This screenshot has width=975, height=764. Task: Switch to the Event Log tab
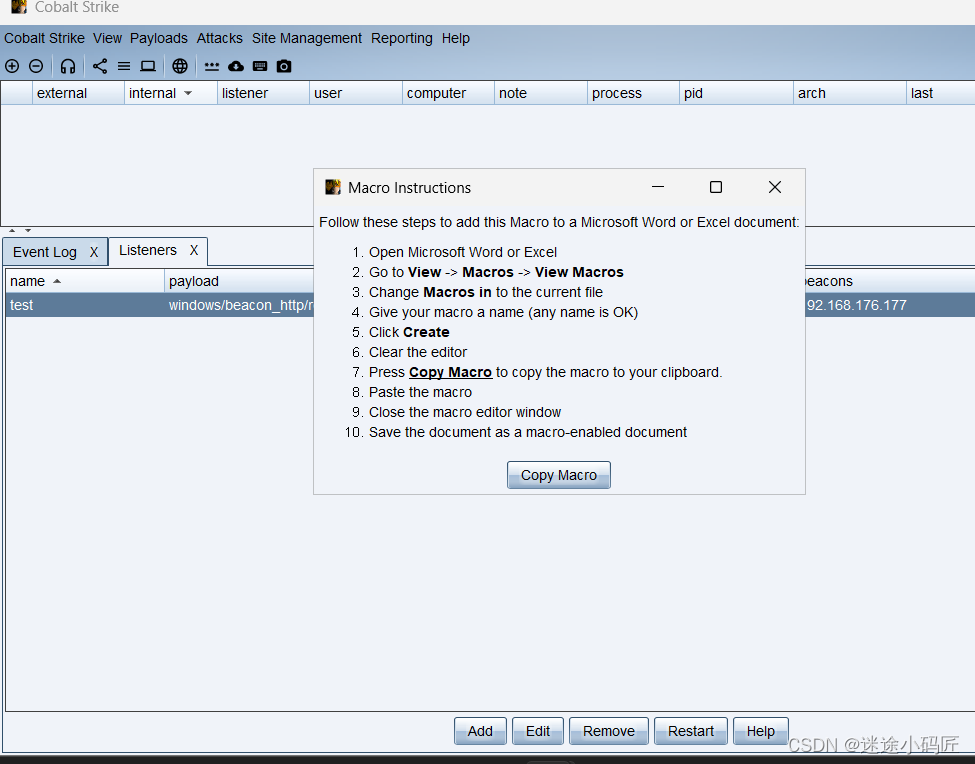coord(45,252)
